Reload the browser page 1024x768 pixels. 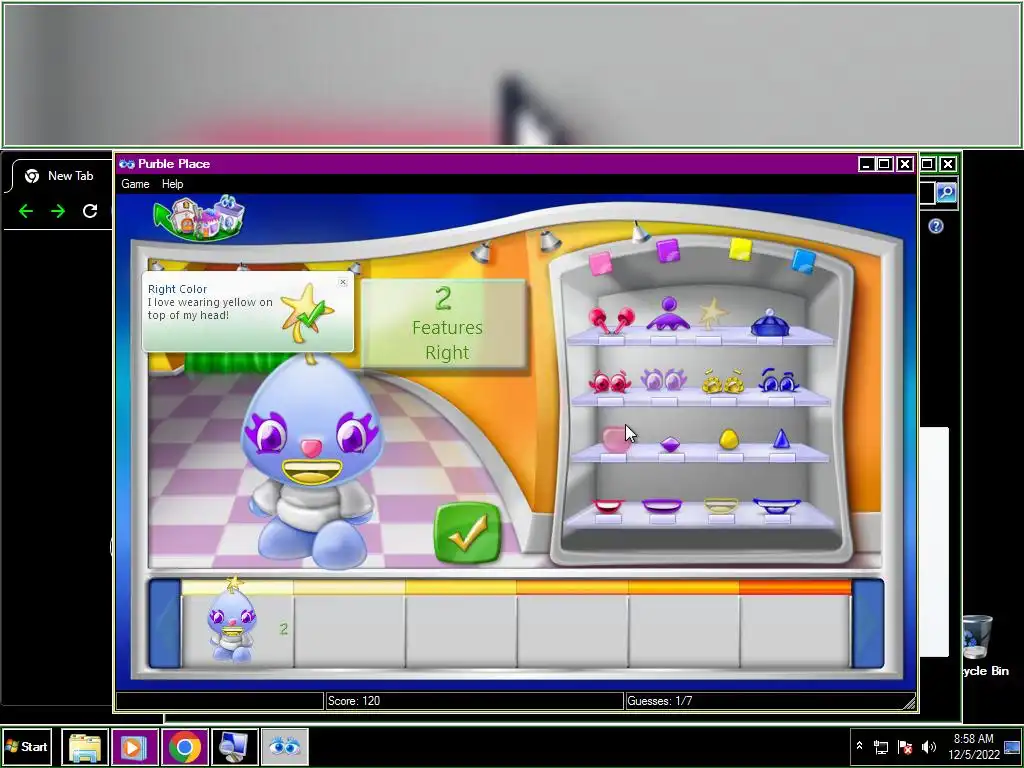[x=90, y=211]
